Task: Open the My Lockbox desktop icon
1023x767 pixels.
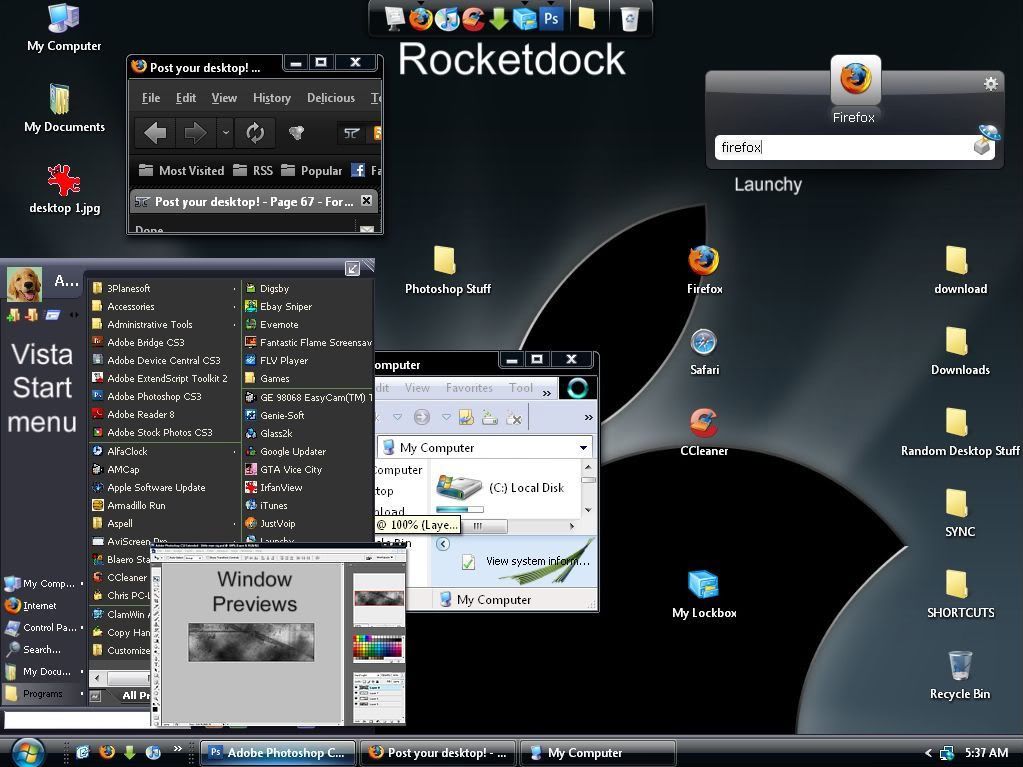Action: (704, 594)
